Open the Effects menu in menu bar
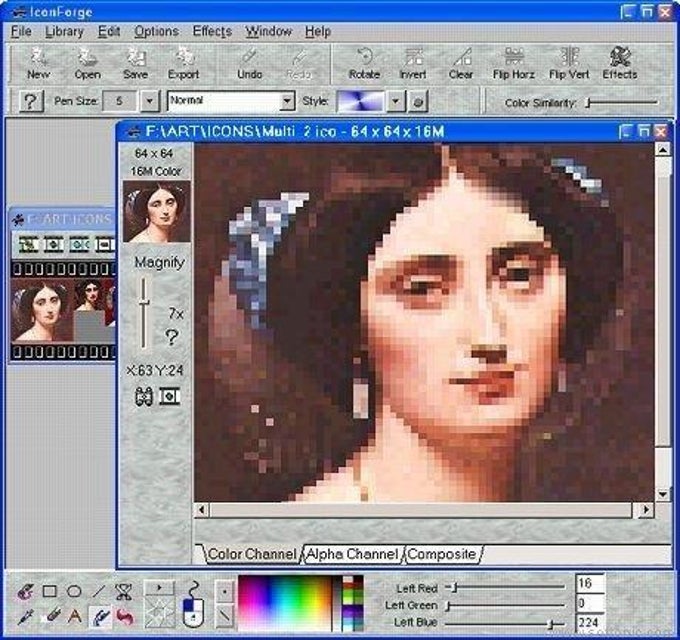680x640 pixels. pos(212,32)
